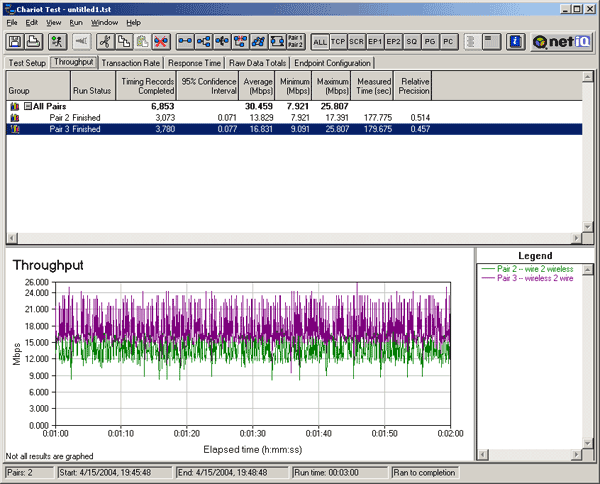The height and width of the screenshot is (484, 600).
Task: Open the Window menu
Action: 104,22
